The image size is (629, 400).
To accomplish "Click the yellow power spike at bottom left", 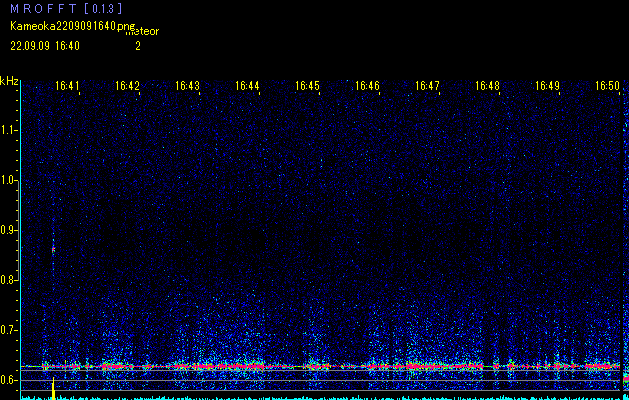I will pos(53,388).
